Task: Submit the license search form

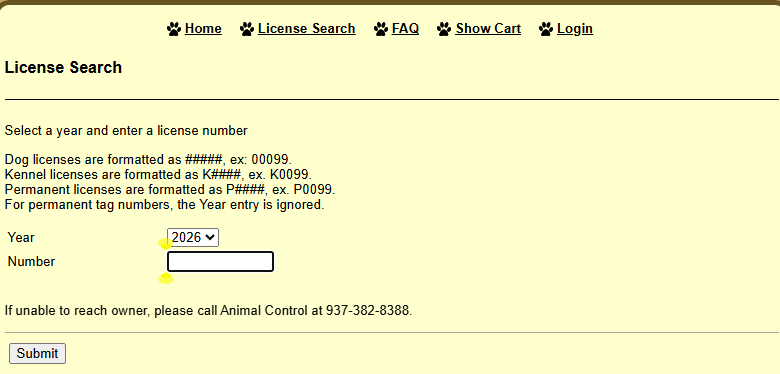Action: (x=37, y=354)
